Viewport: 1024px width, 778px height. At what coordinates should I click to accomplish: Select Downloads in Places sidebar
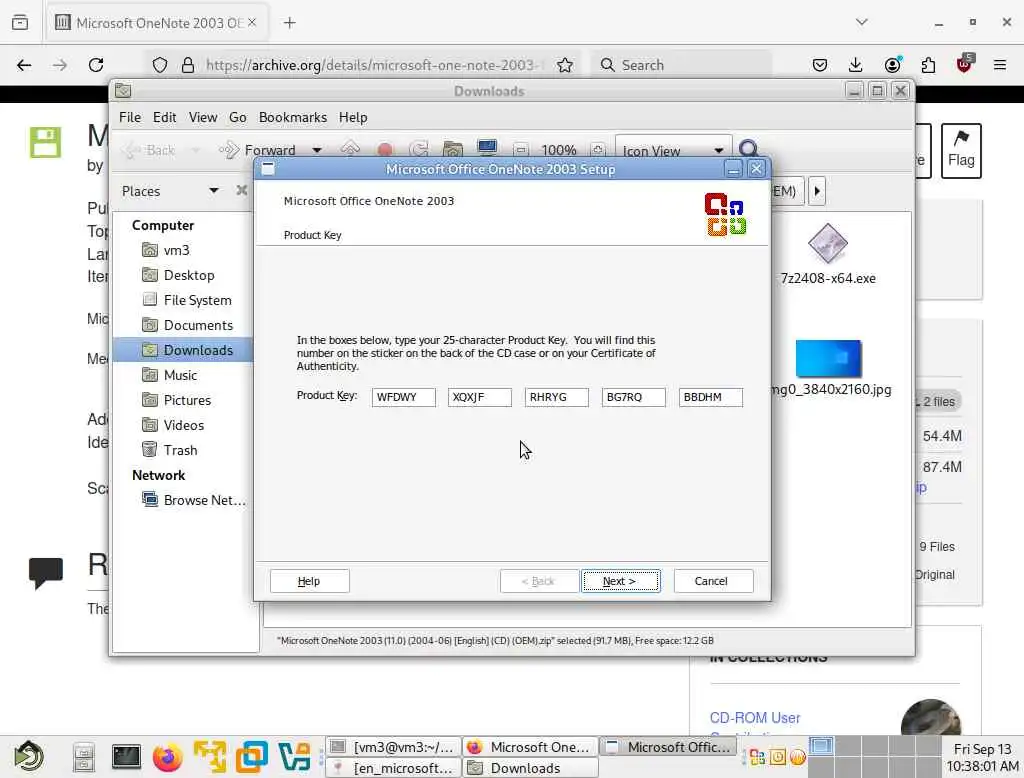pyautogui.click(x=183, y=350)
